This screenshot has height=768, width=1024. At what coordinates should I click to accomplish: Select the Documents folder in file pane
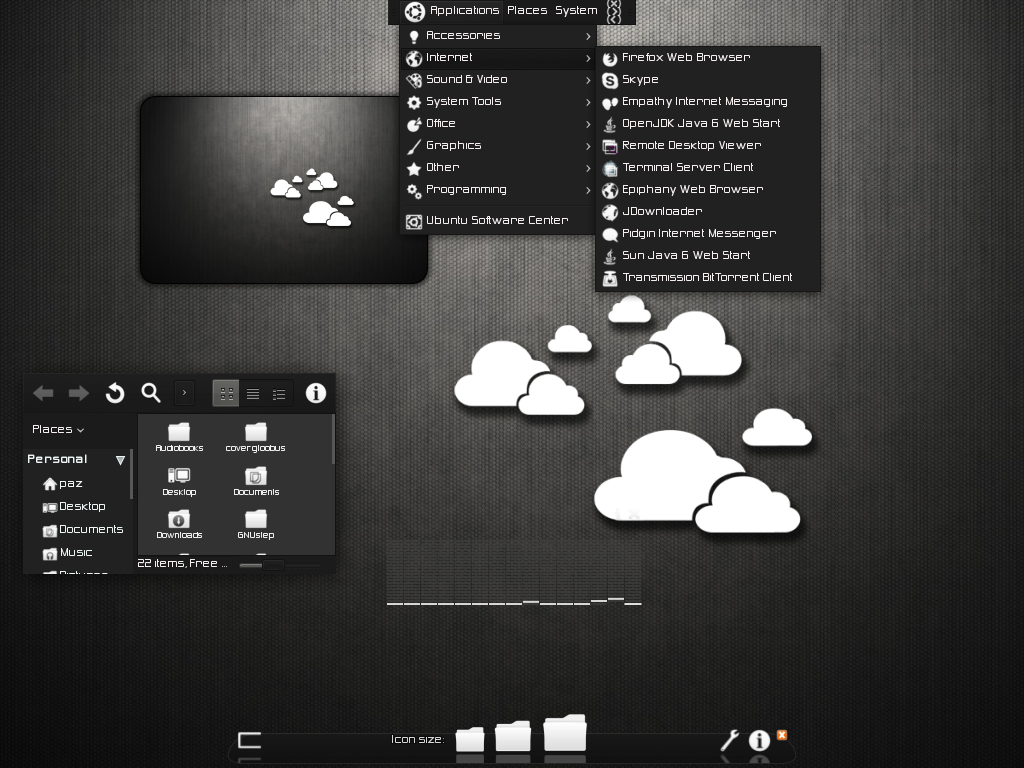(x=256, y=481)
